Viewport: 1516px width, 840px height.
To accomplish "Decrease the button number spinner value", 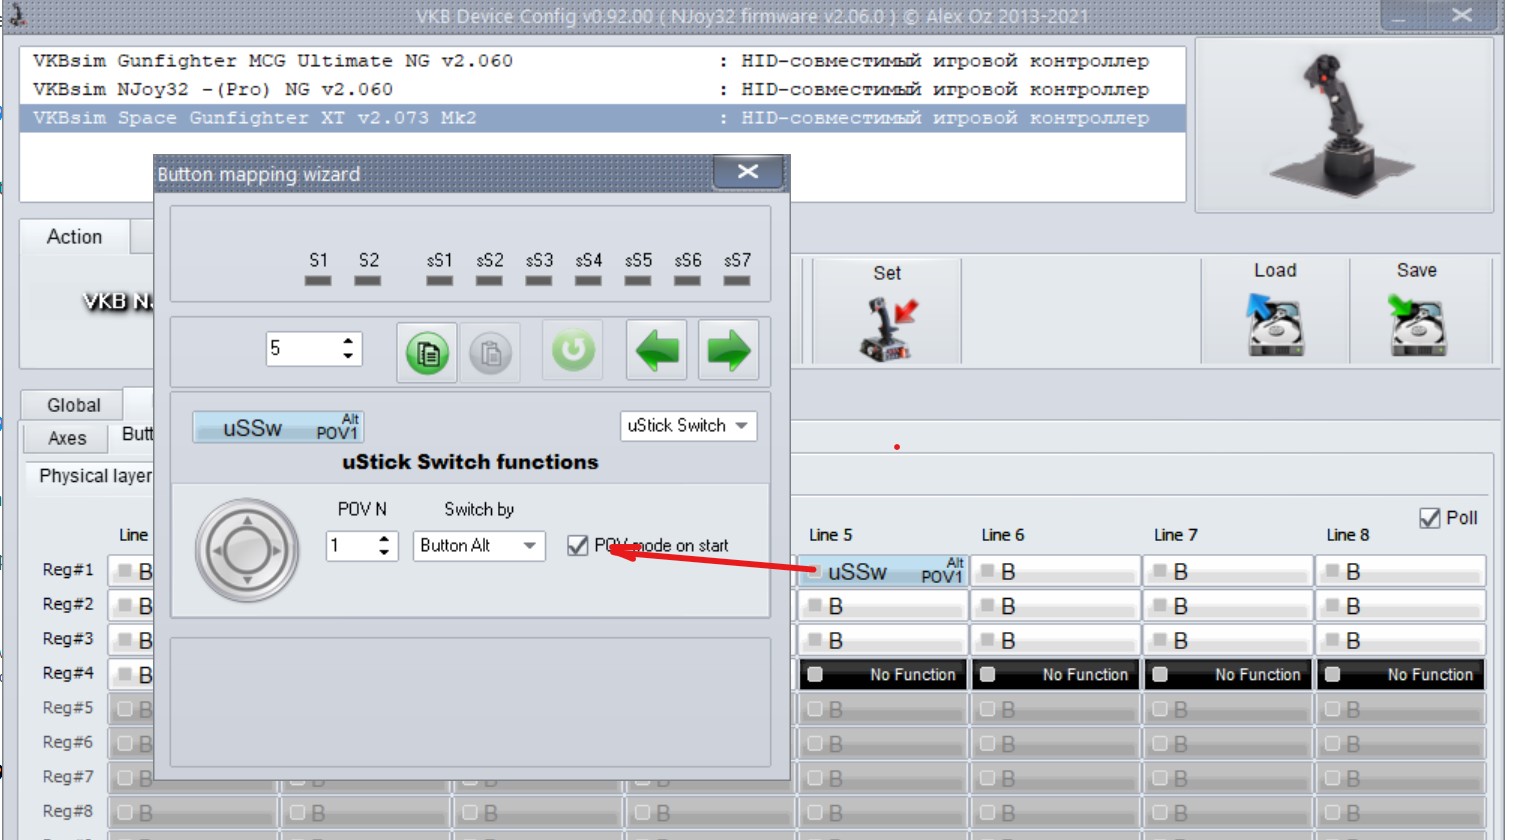I will click(x=348, y=356).
